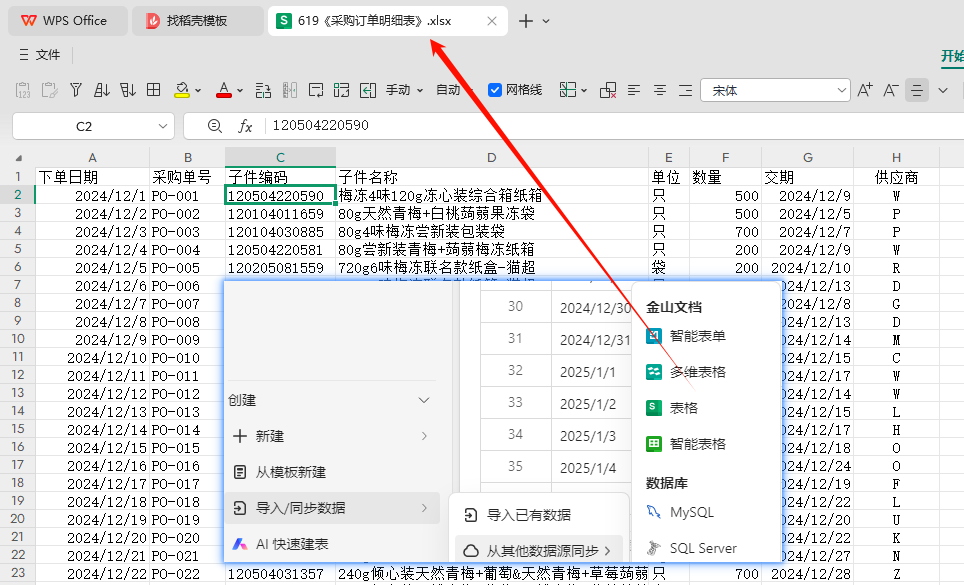Click the remove duplicates icon
Viewport: 964px width, 585px height.
click(x=608, y=90)
